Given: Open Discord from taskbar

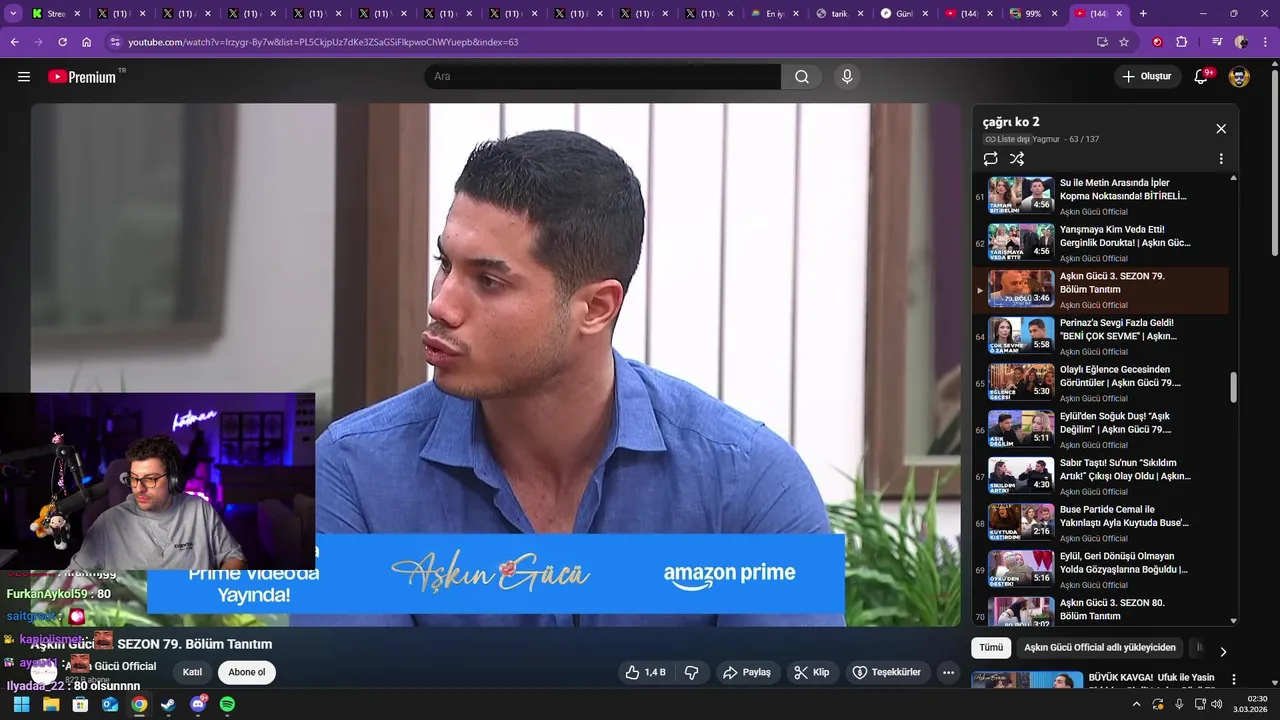Looking at the screenshot, I should (198, 704).
